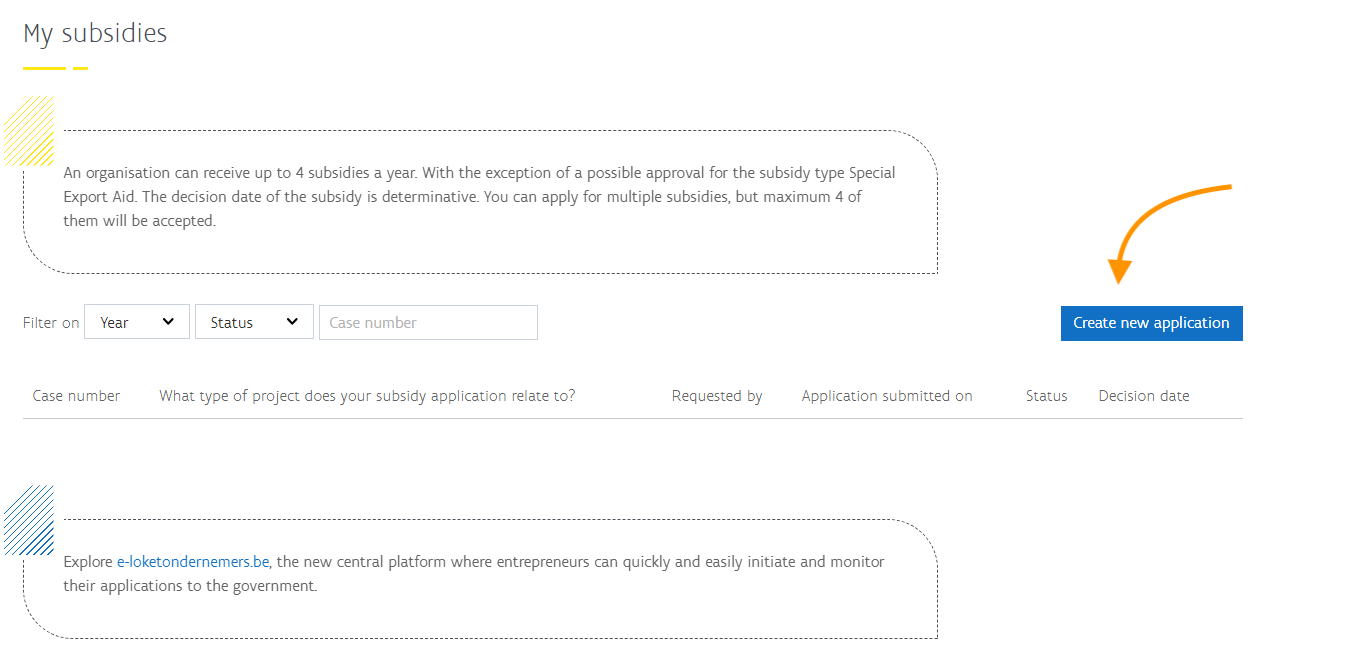Open the e-loketondernemers.be link
The height and width of the screenshot is (657, 1371).
coord(193,562)
